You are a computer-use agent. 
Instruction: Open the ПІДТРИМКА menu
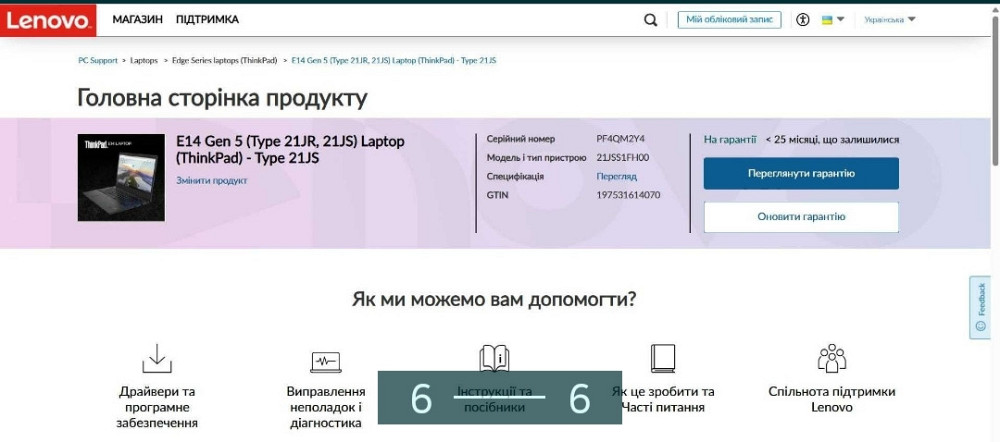pos(207,20)
